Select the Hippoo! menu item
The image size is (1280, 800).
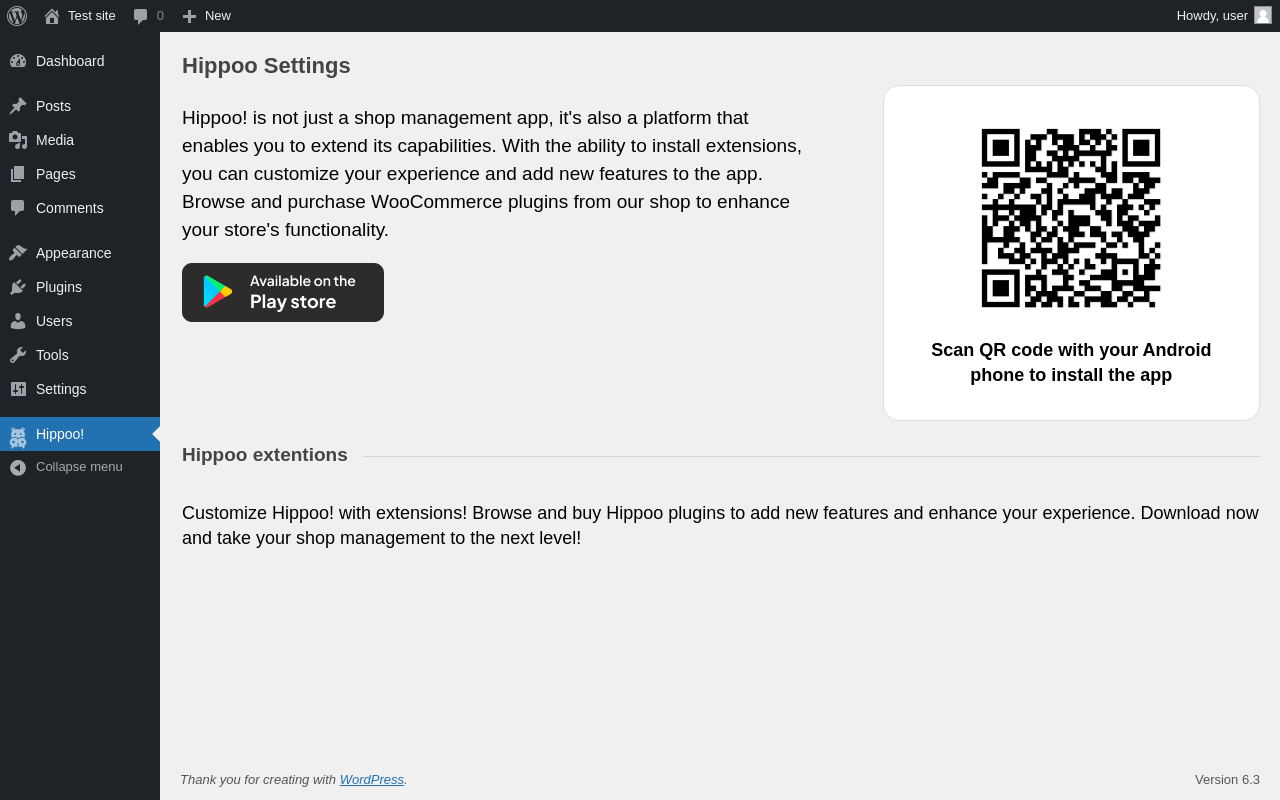pos(80,434)
